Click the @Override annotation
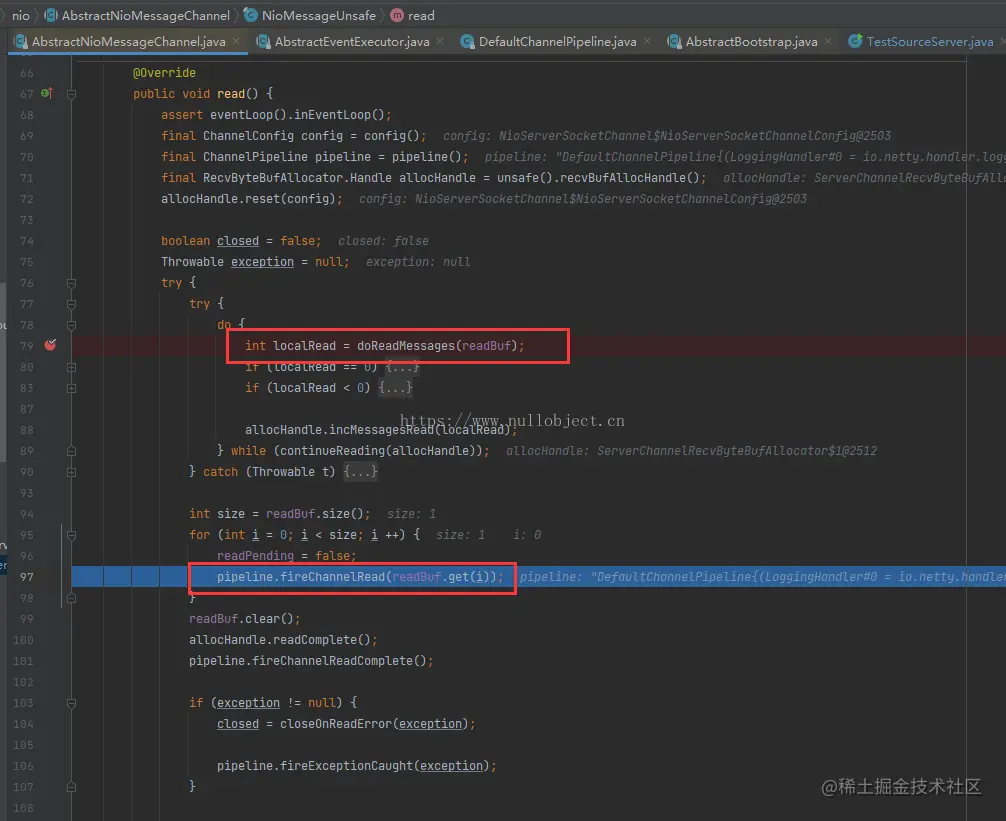This screenshot has height=821, width=1006. pyautogui.click(x=164, y=72)
